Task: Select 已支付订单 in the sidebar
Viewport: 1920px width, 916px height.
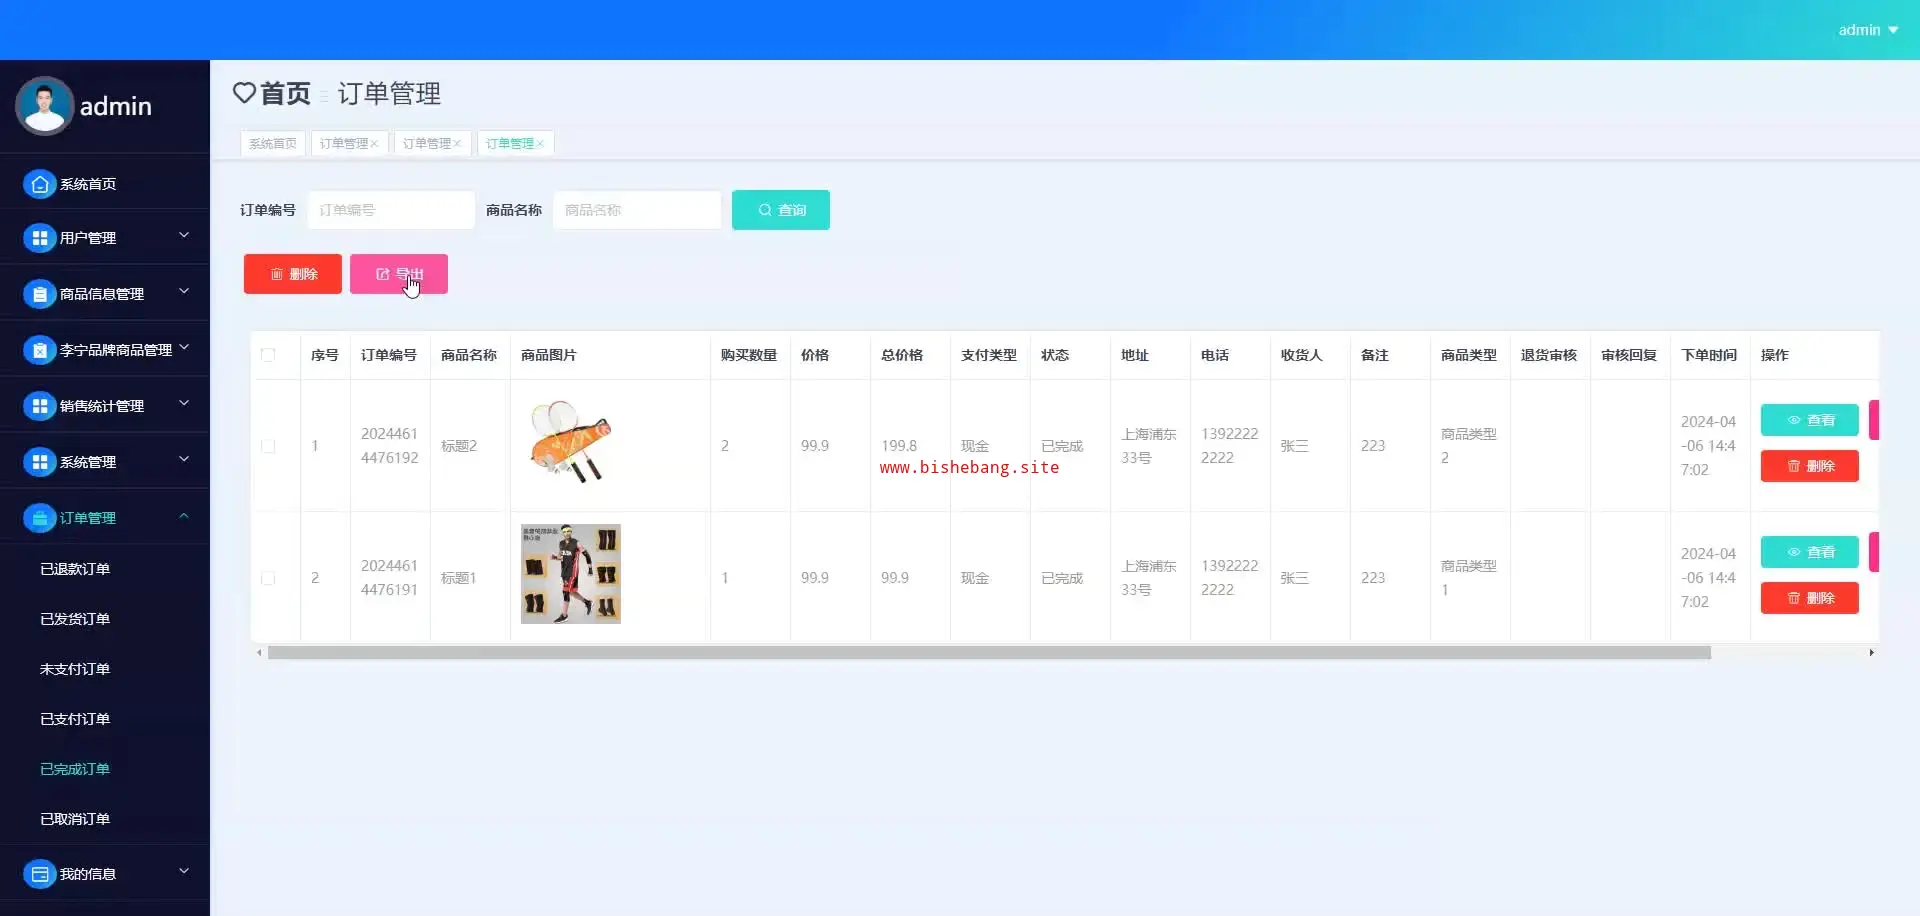Action: click(75, 719)
